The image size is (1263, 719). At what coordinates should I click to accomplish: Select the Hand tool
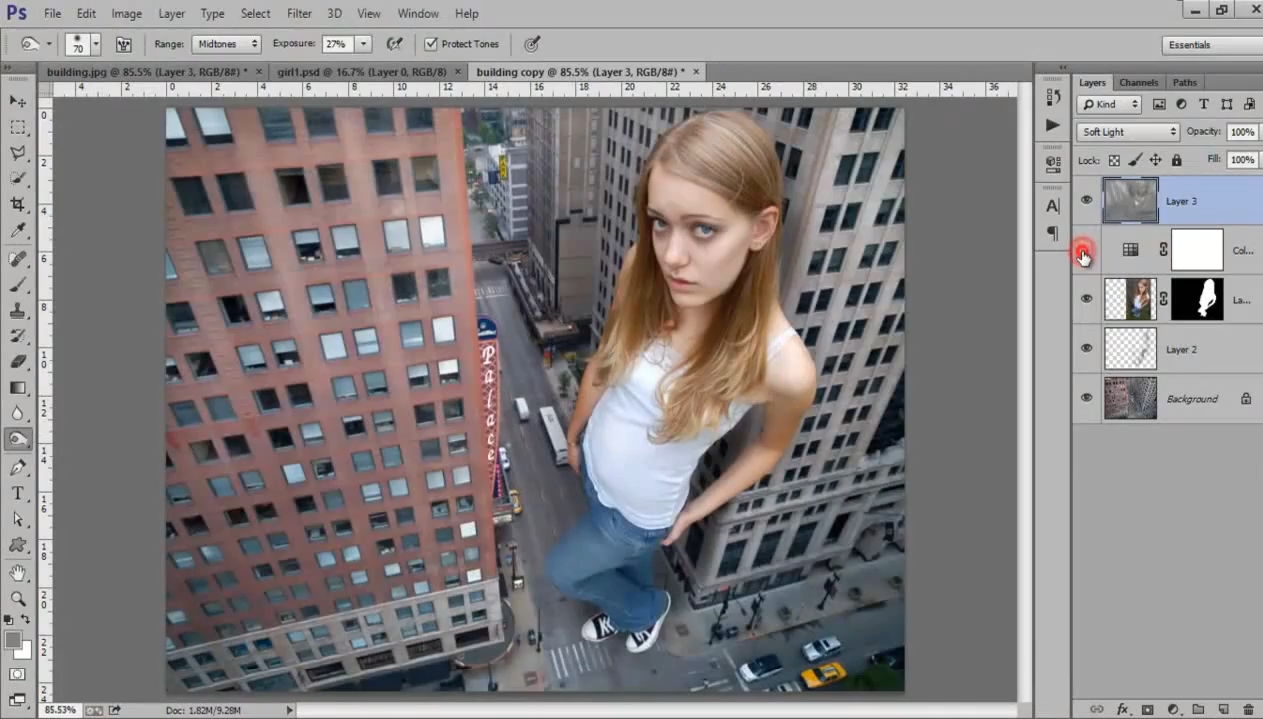(x=18, y=572)
